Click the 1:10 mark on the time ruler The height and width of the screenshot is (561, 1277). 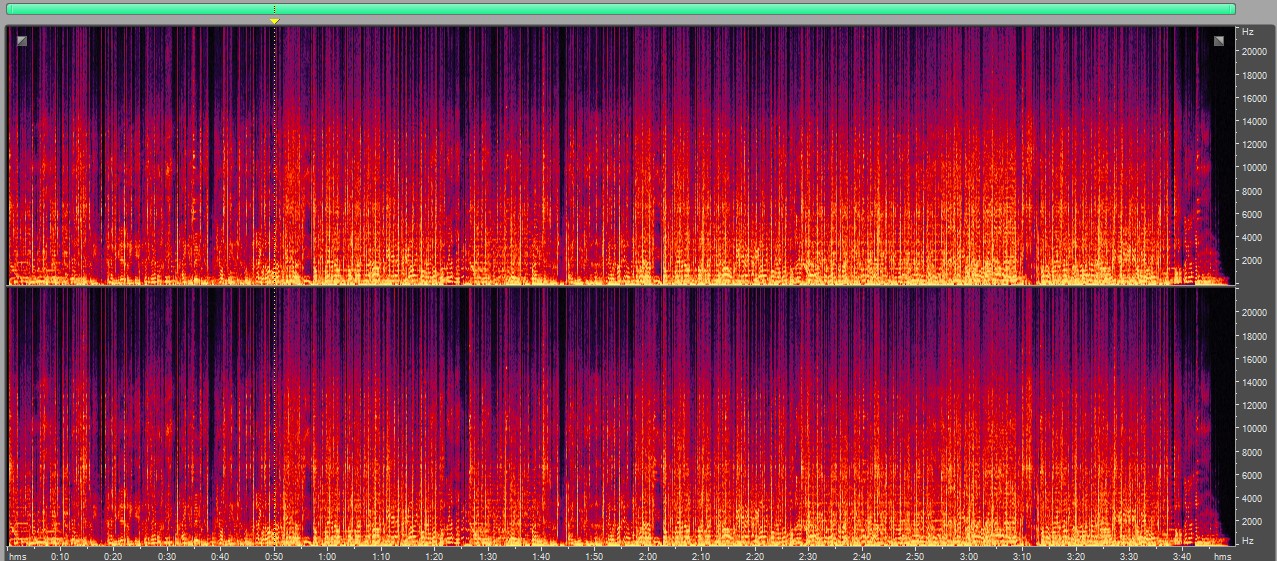[381, 556]
